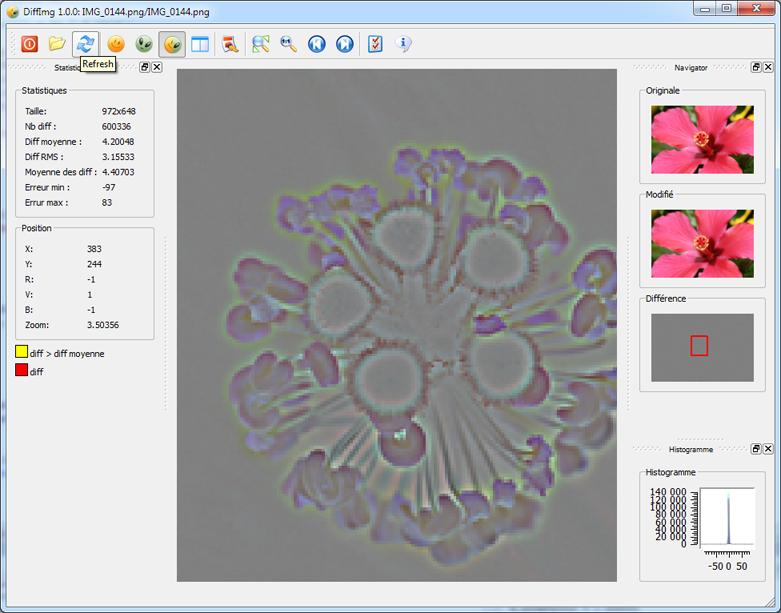Switch to dual panel view icon
The height and width of the screenshot is (613, 781).
tap(200, 44)
